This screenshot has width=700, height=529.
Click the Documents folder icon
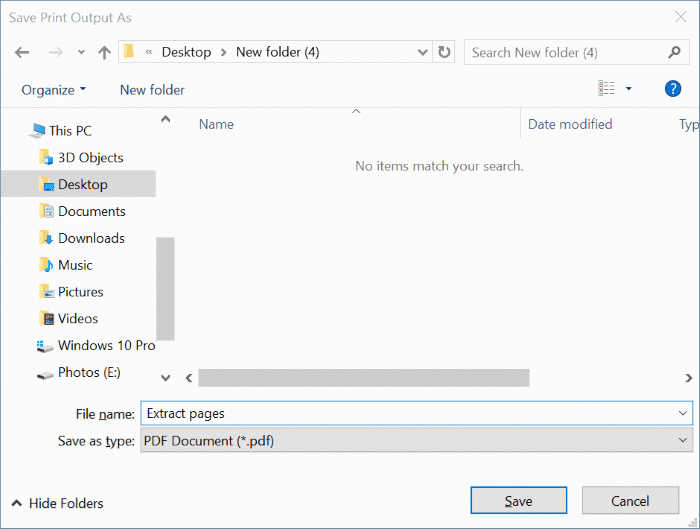[x=46, y=211]
